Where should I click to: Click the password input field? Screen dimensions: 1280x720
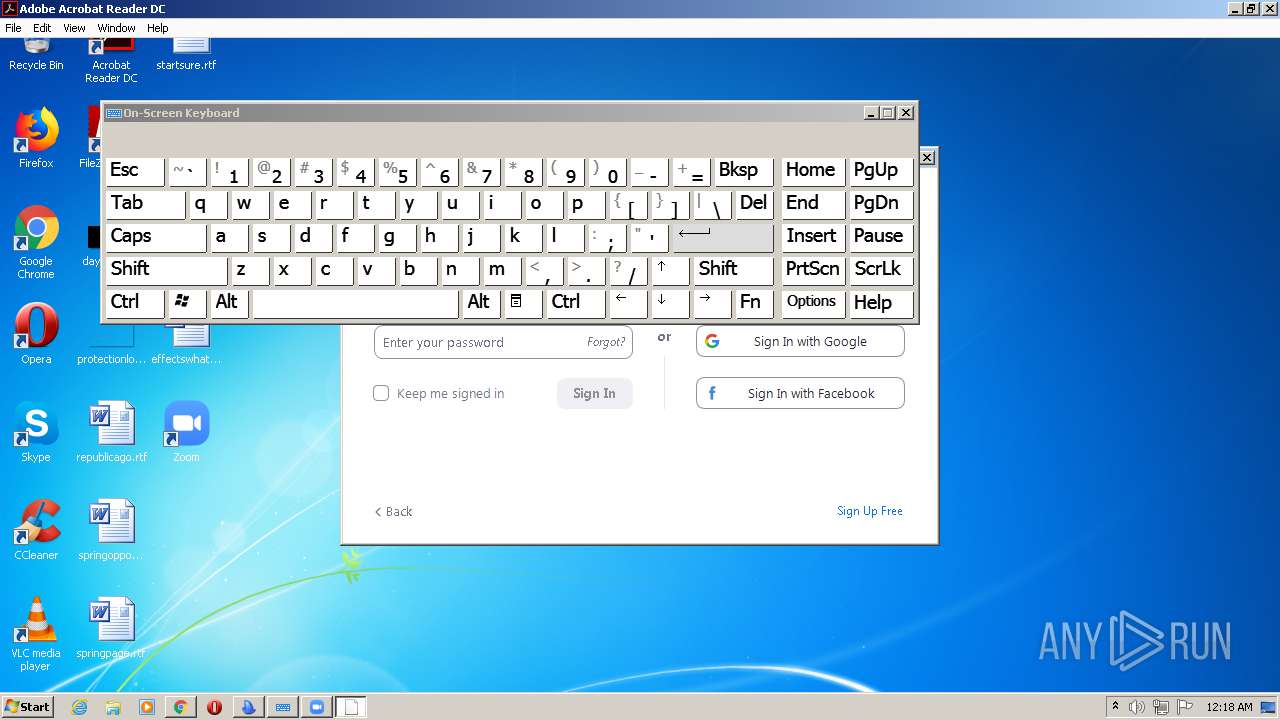[503, 342]
